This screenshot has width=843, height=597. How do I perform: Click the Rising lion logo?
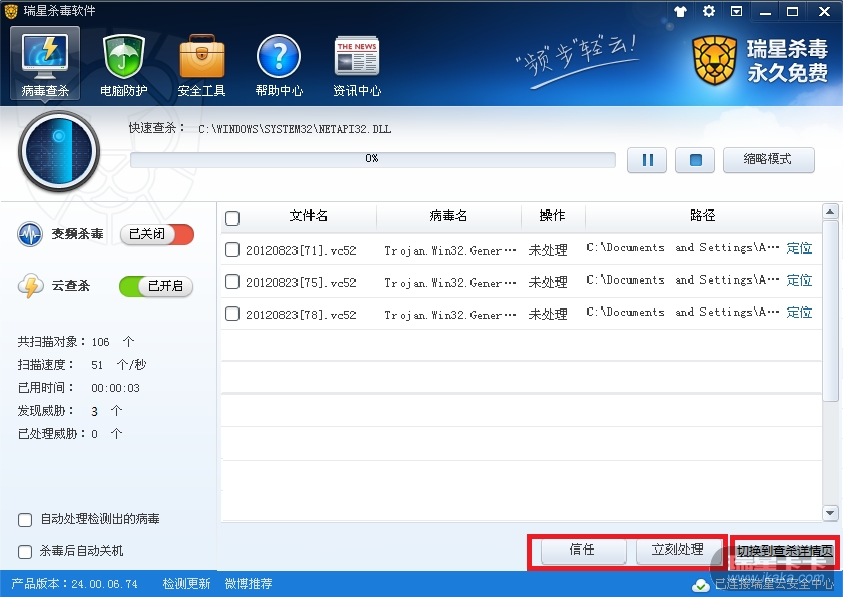click(715, 61)
